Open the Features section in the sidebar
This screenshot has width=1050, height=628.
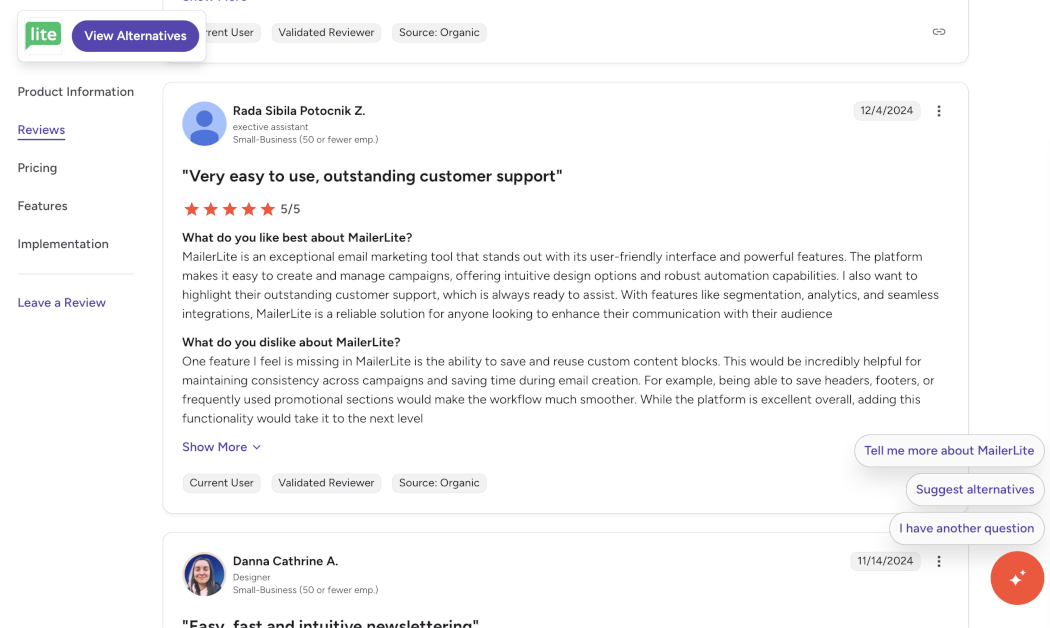click(x=42, y=205)
